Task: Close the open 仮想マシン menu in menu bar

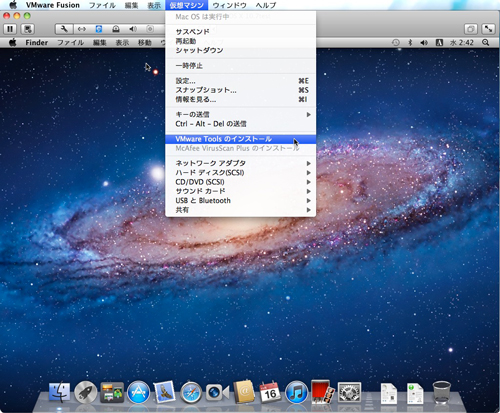Action: pyautogui.click(x=186, y=5)
